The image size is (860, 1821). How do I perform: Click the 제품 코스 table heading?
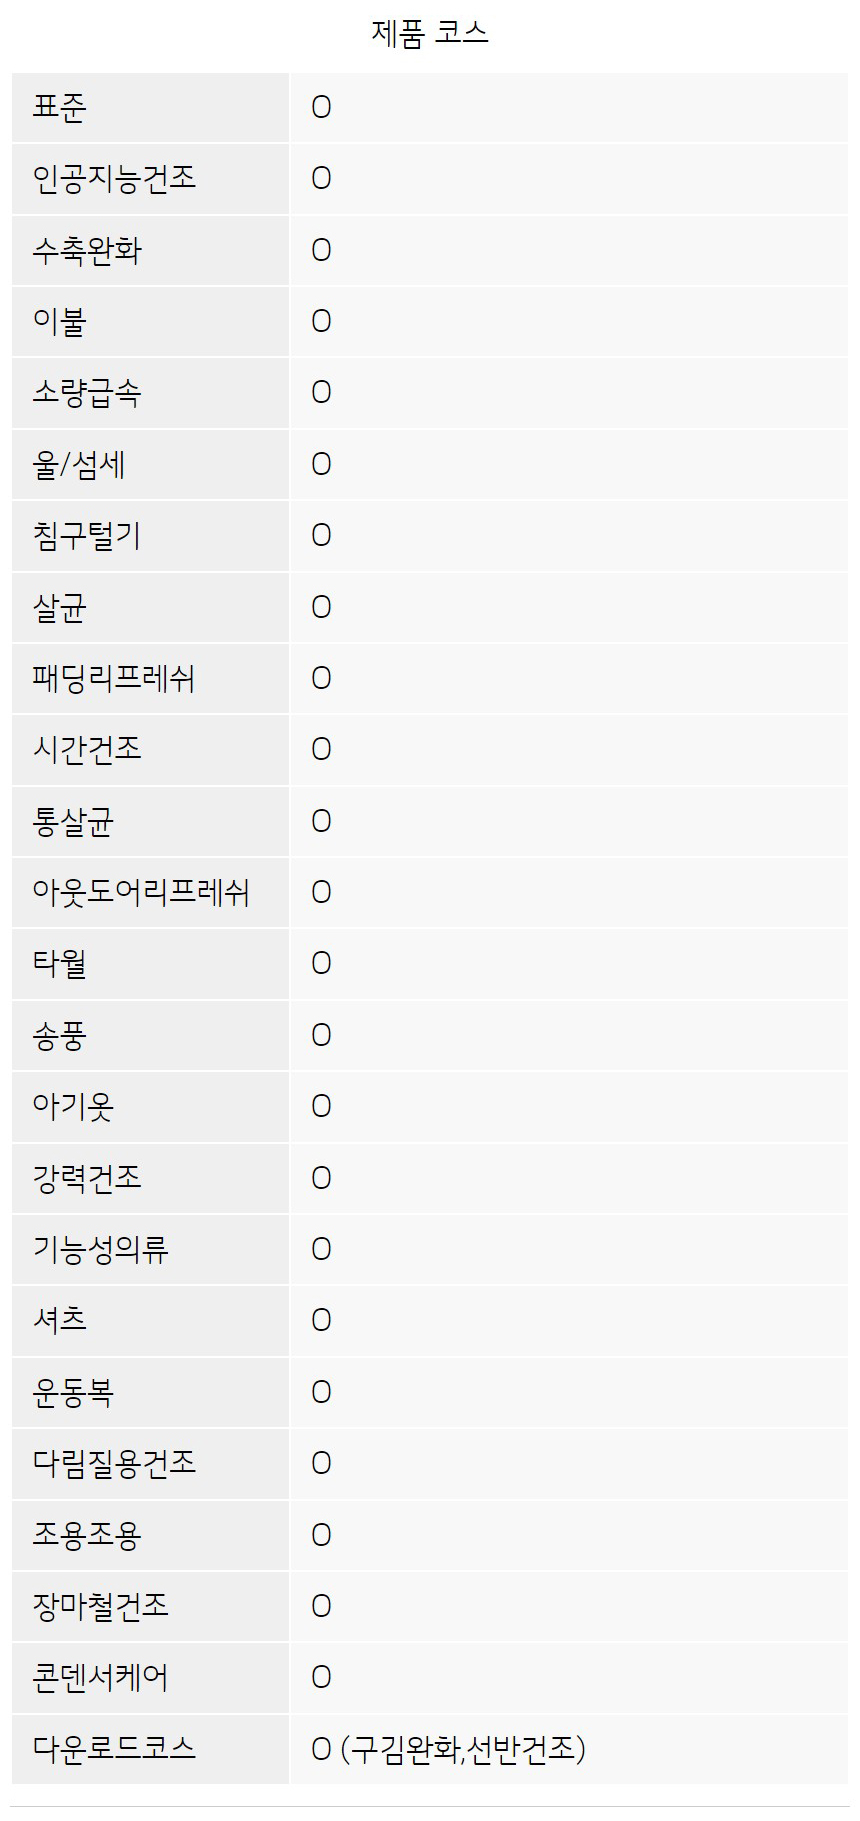tap(430, 33)
